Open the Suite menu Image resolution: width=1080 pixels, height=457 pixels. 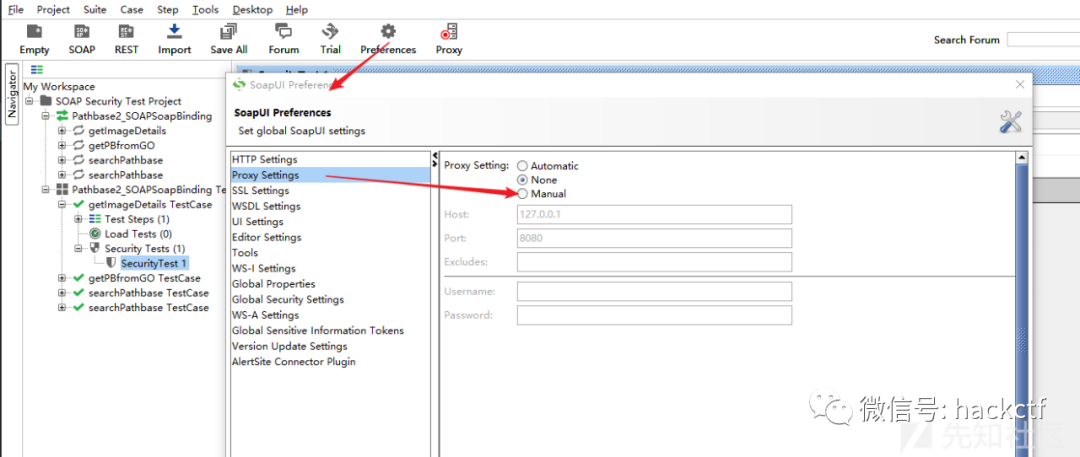95,10
